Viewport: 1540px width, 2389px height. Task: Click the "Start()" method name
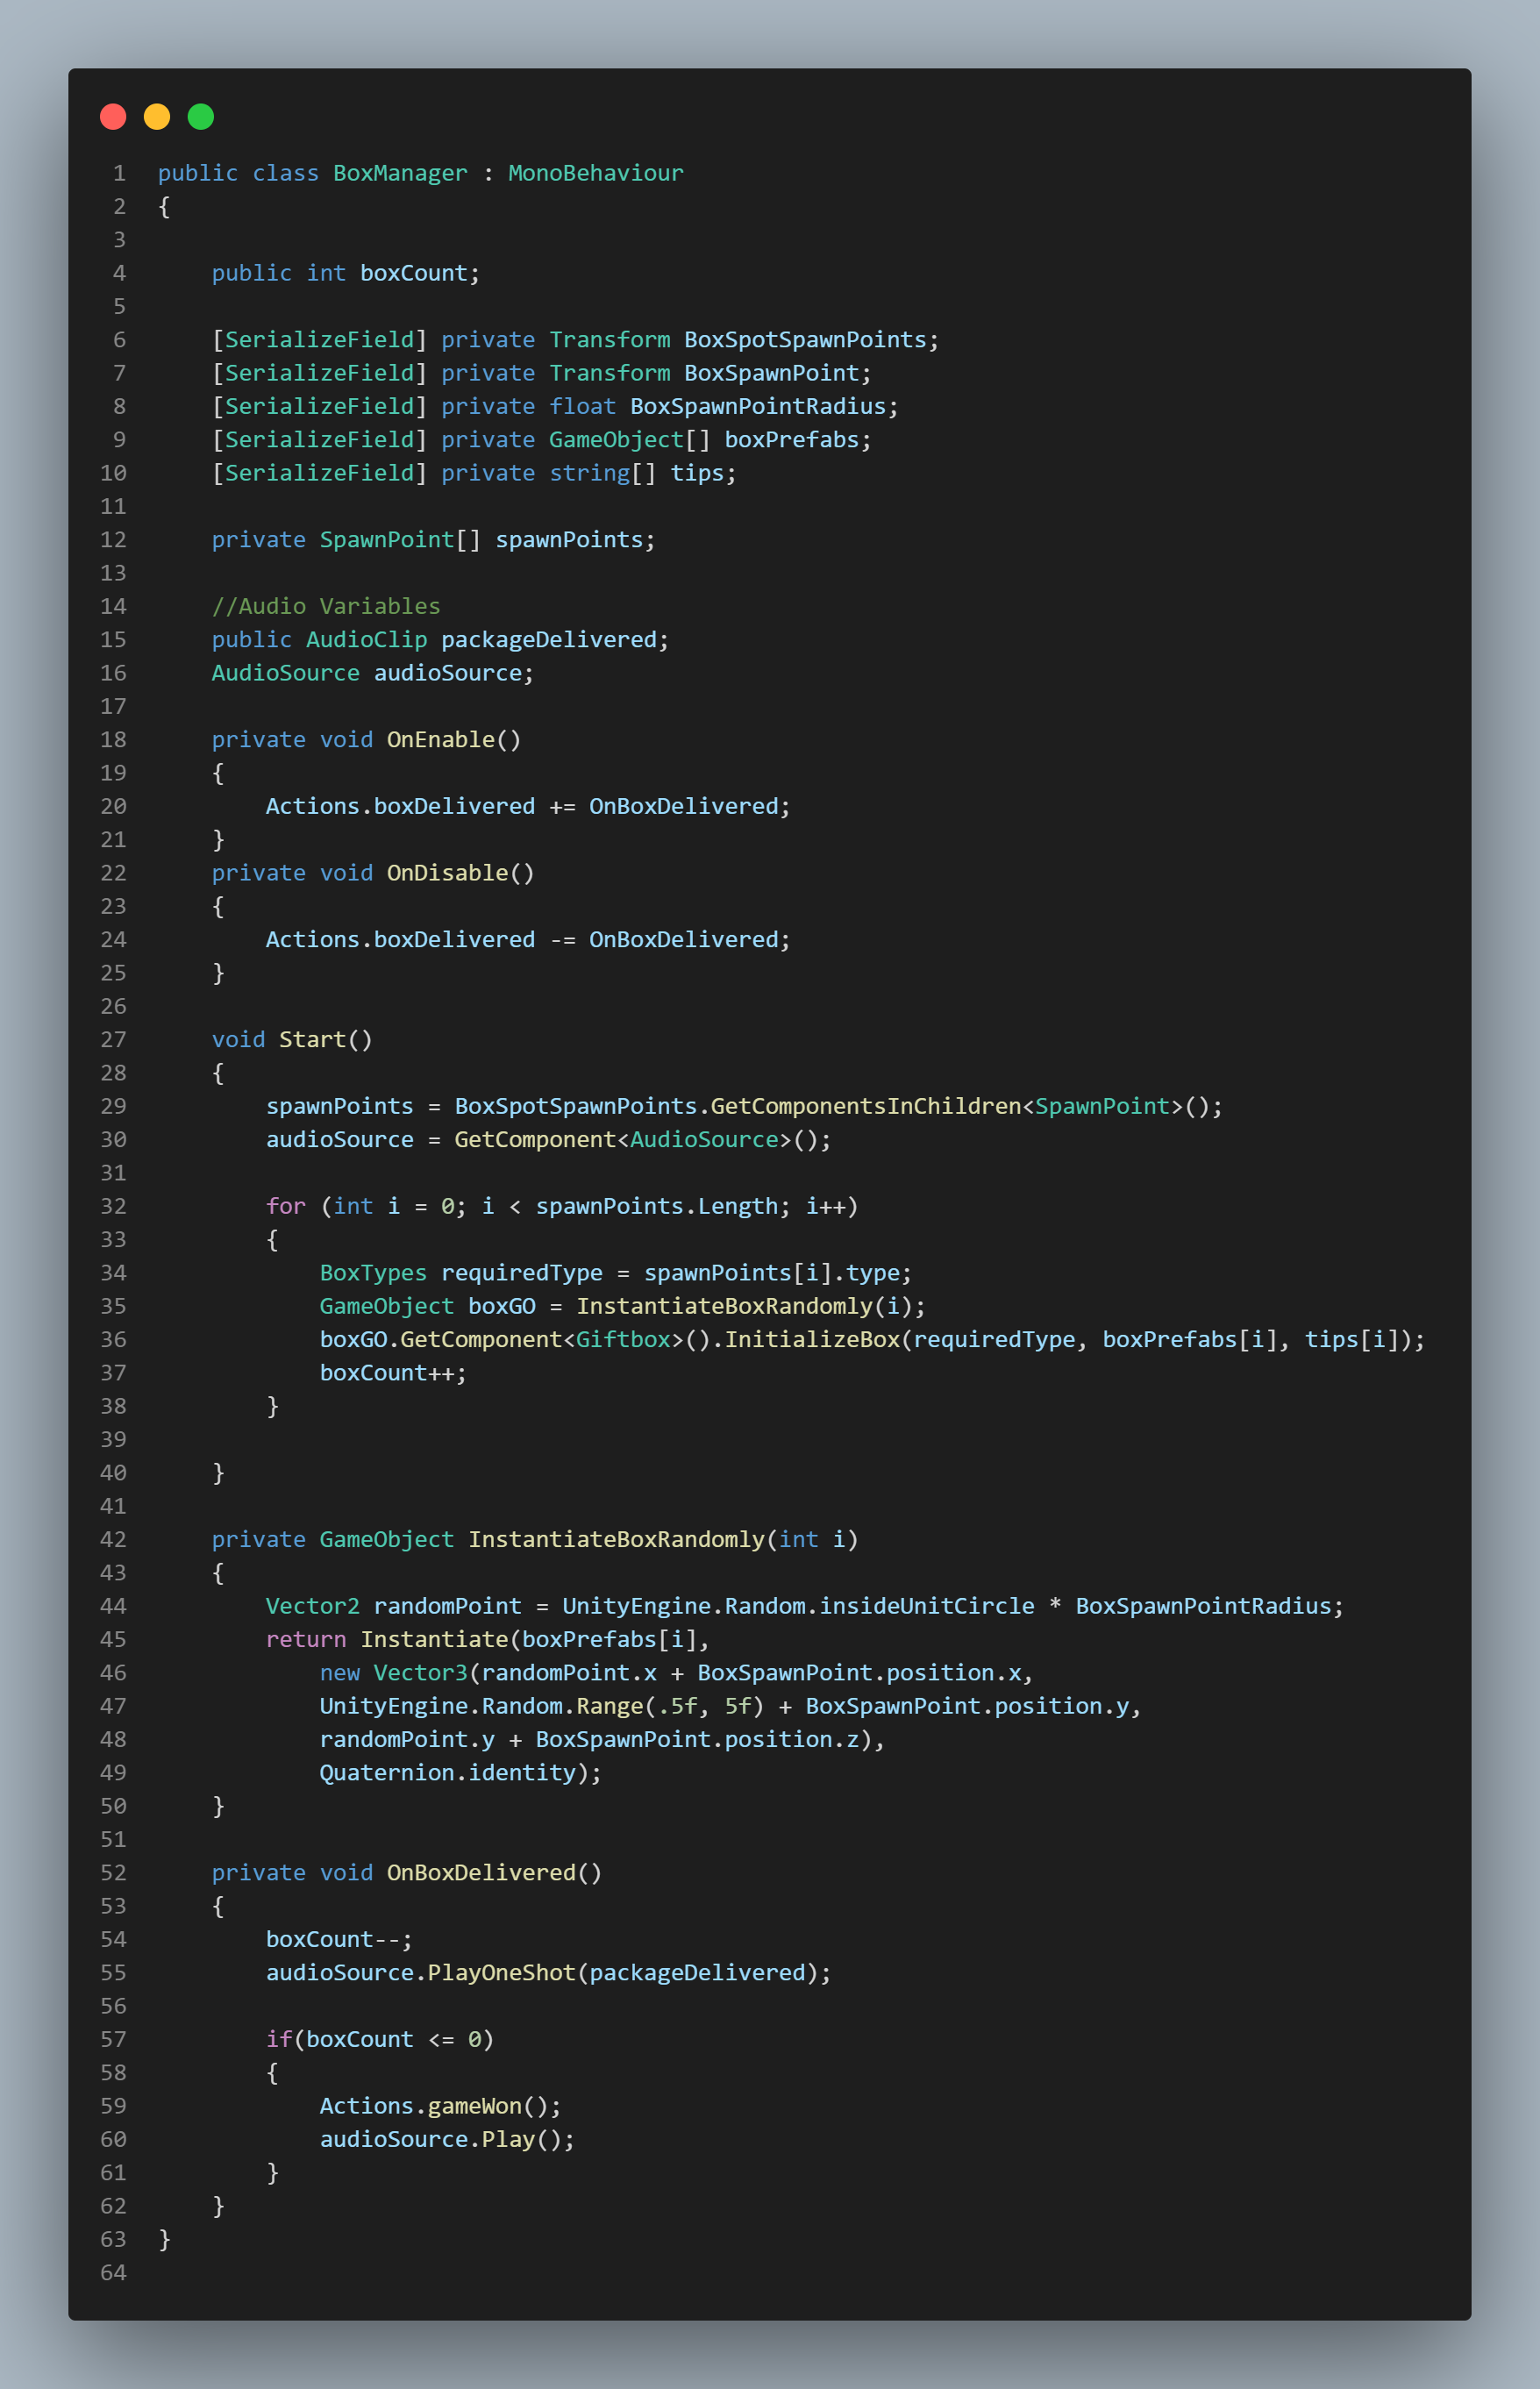pyautogui.click(x=326, y=1040)
